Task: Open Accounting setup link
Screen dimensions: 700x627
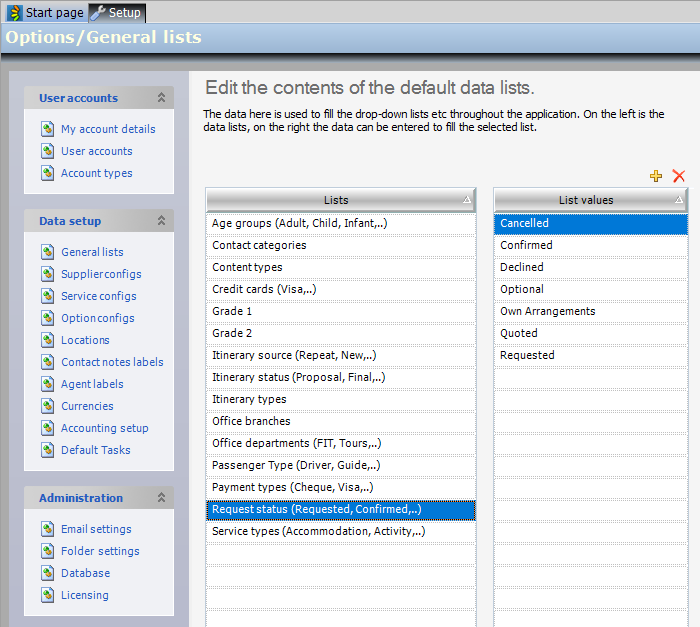Action: (104, 428)
